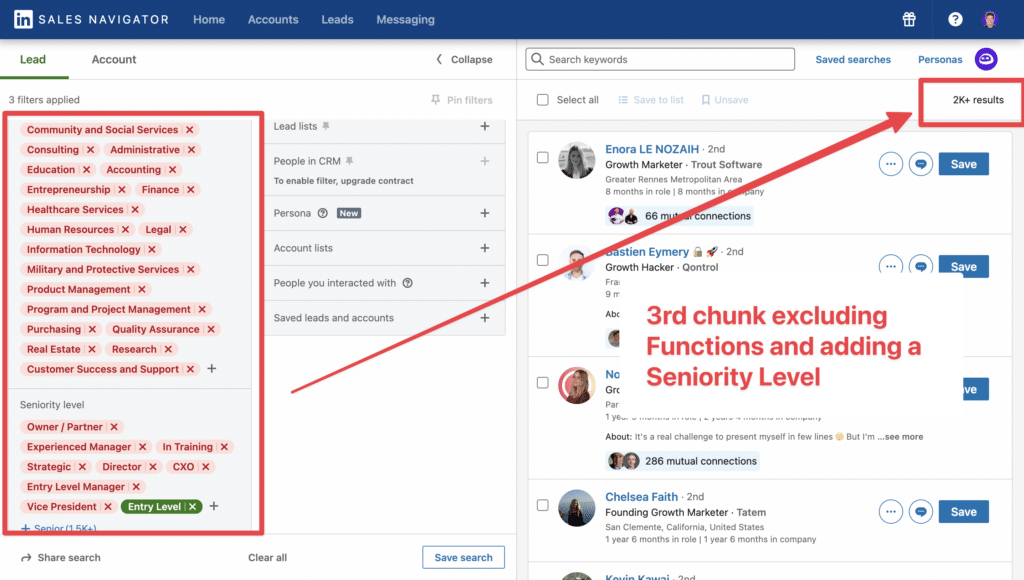Click the People you interacted with help icon
This screenshot has height=580, width=1024.
(x=408, y=283)
